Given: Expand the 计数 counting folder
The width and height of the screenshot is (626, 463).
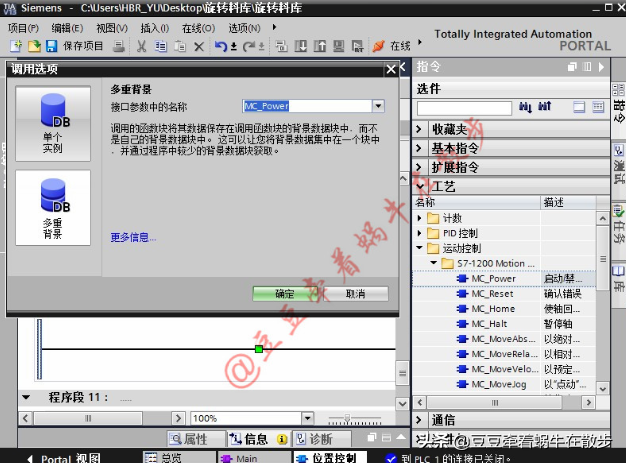Looking at the screenshot, I should [x=419, y=218].
